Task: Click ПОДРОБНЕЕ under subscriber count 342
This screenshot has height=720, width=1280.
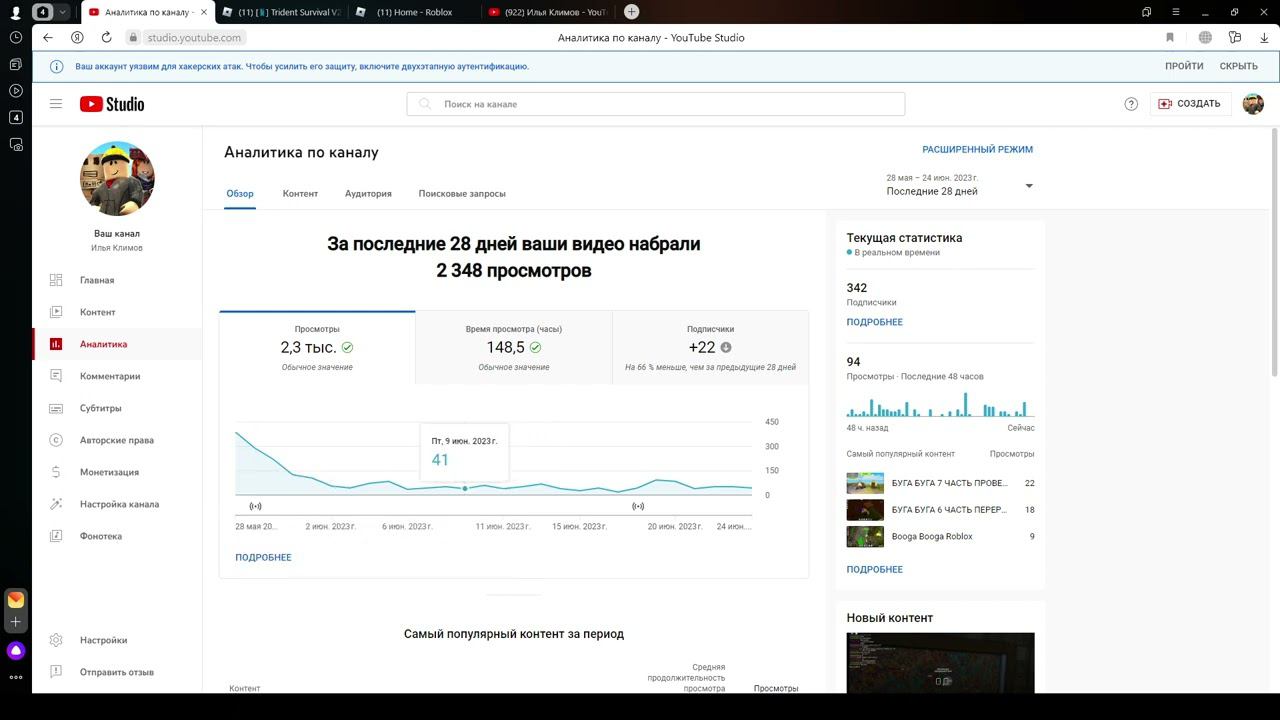Action: (874, 322)
